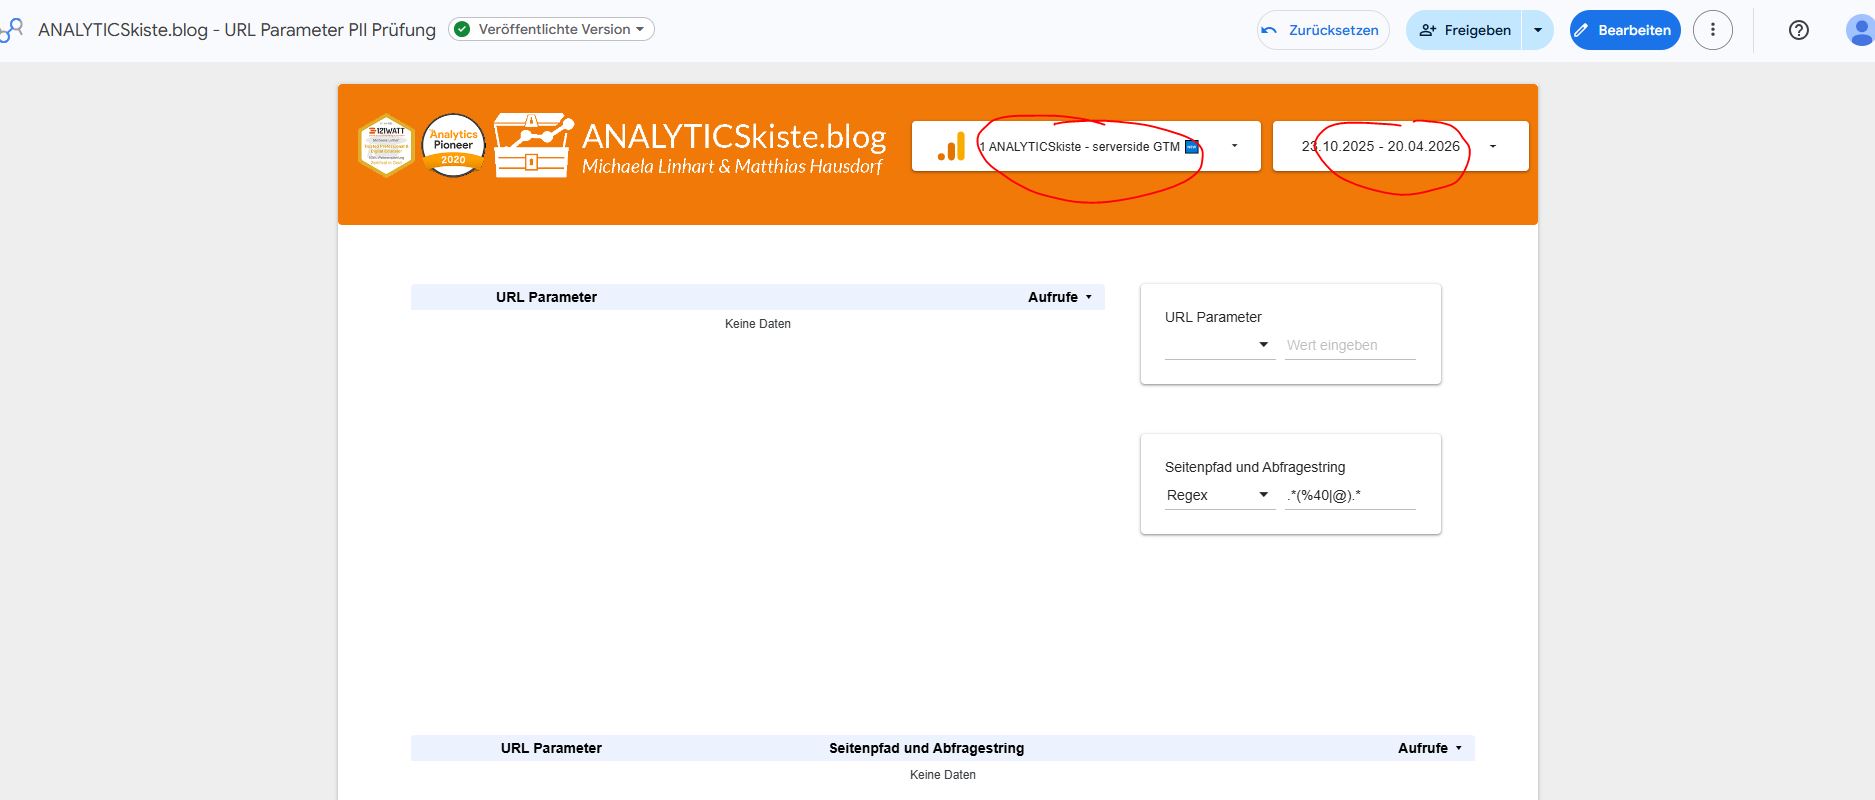
Task: Click the Seitenpfad und Abfragestring filter label
Action: pos(1255,467)
